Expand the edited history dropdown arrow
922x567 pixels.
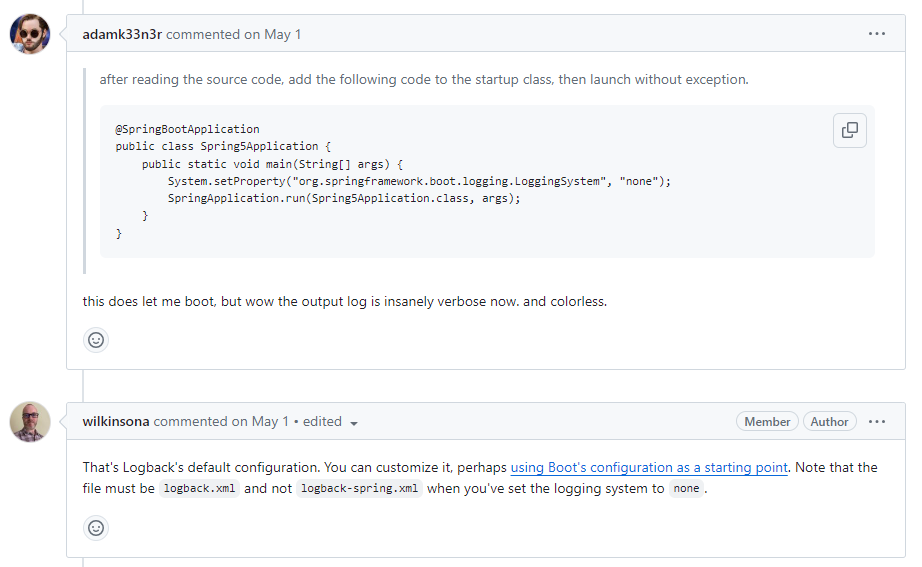click(x=354, y=423)
